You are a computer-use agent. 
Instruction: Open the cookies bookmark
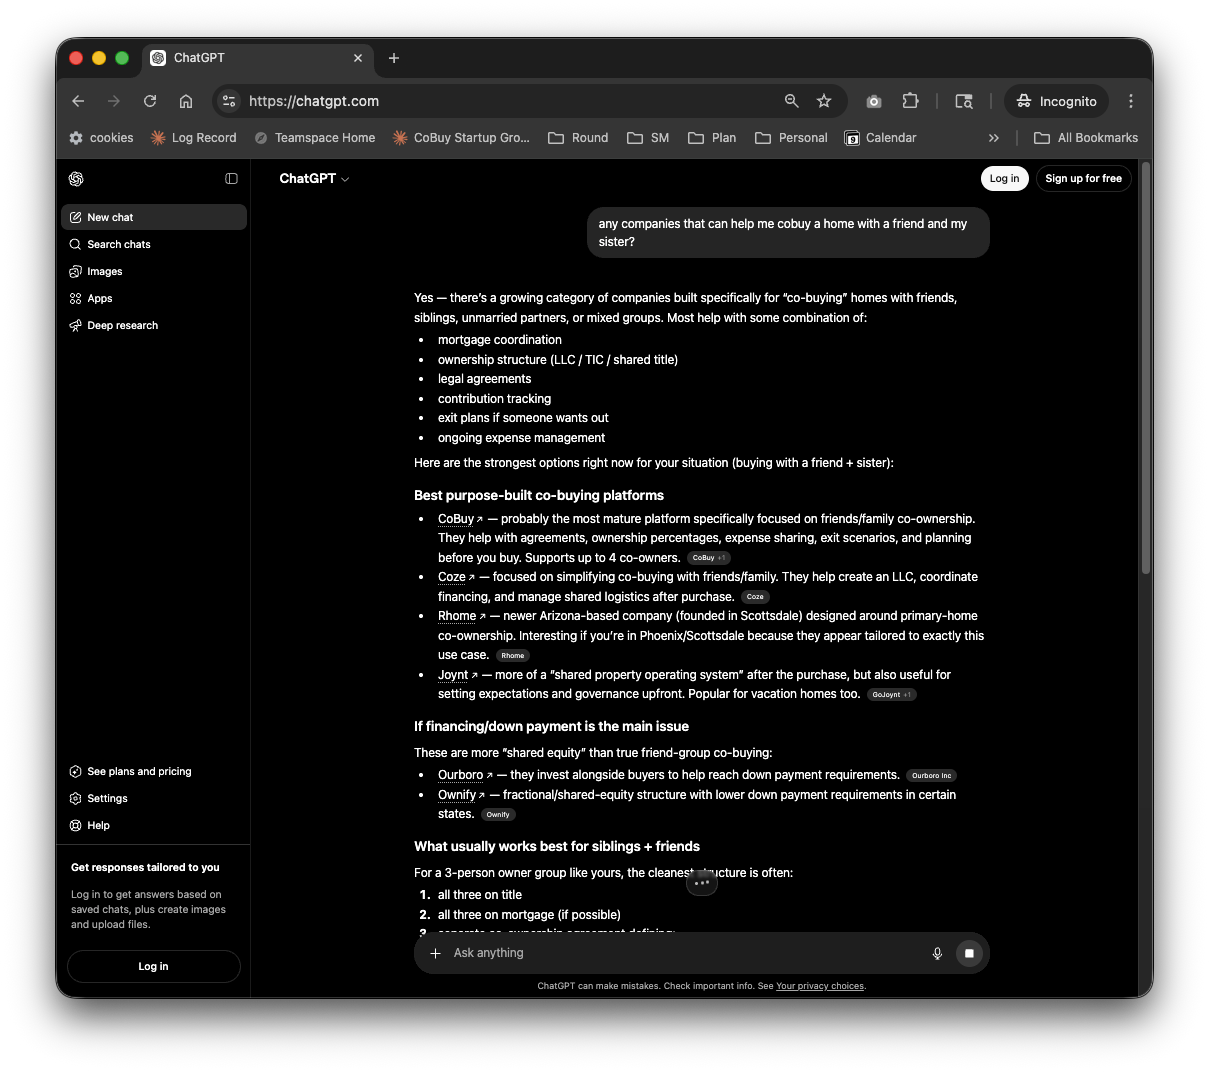coord(101,138)
